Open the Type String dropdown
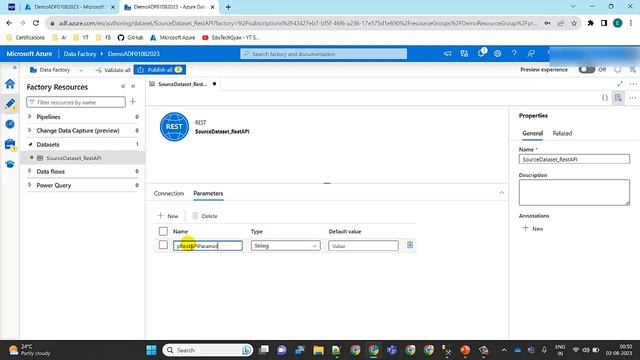This screenshot has width=640, height=360. tap(286, 246)
